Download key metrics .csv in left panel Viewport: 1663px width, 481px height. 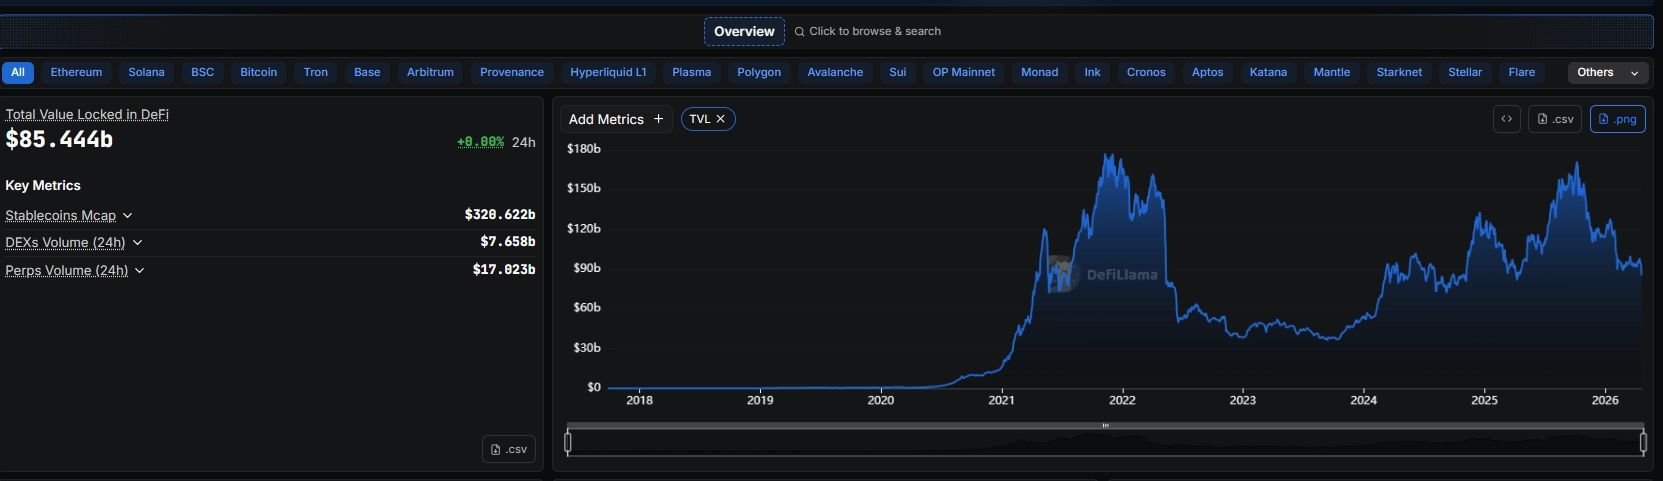click(x=509, y=449)
